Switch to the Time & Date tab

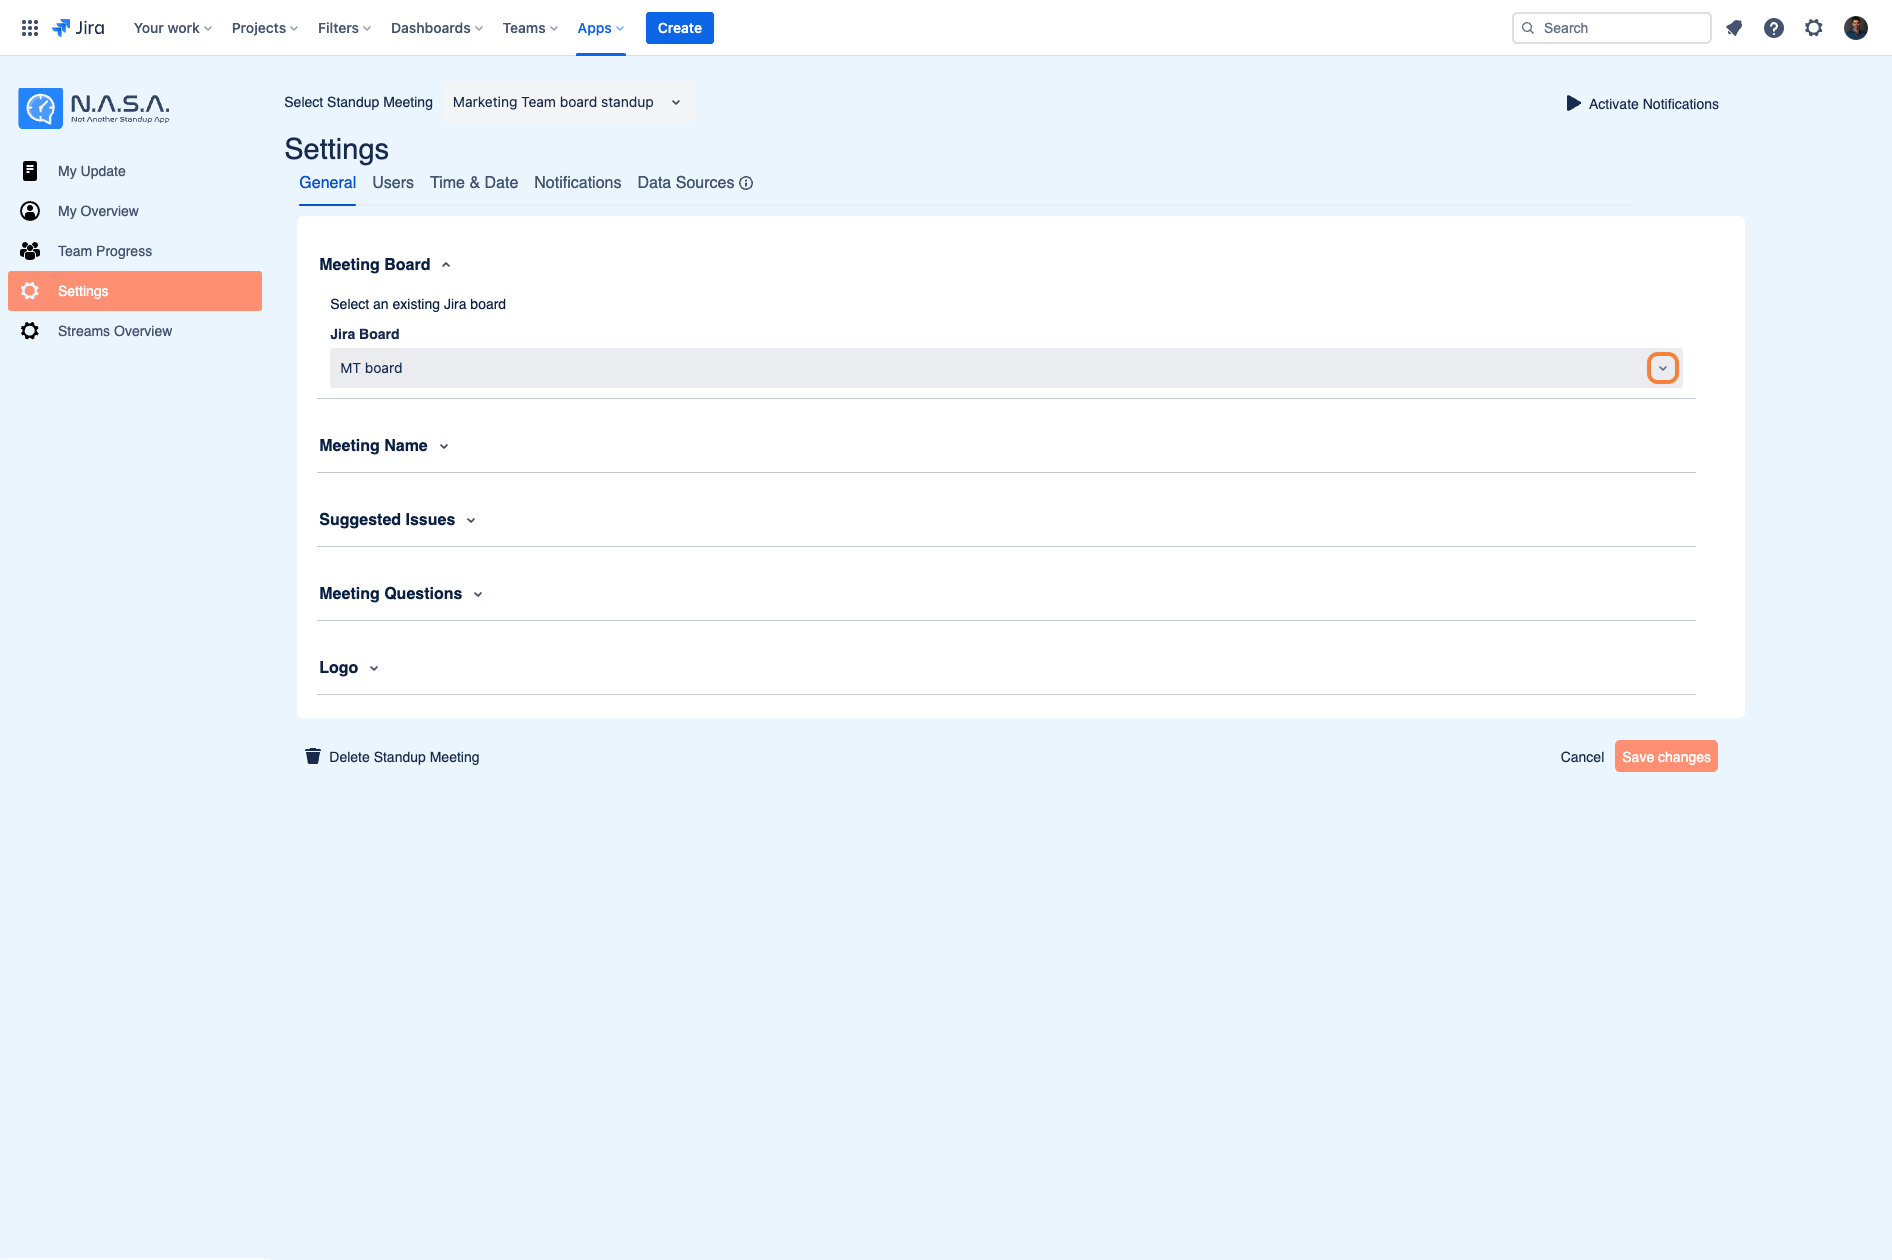point(474,183)
